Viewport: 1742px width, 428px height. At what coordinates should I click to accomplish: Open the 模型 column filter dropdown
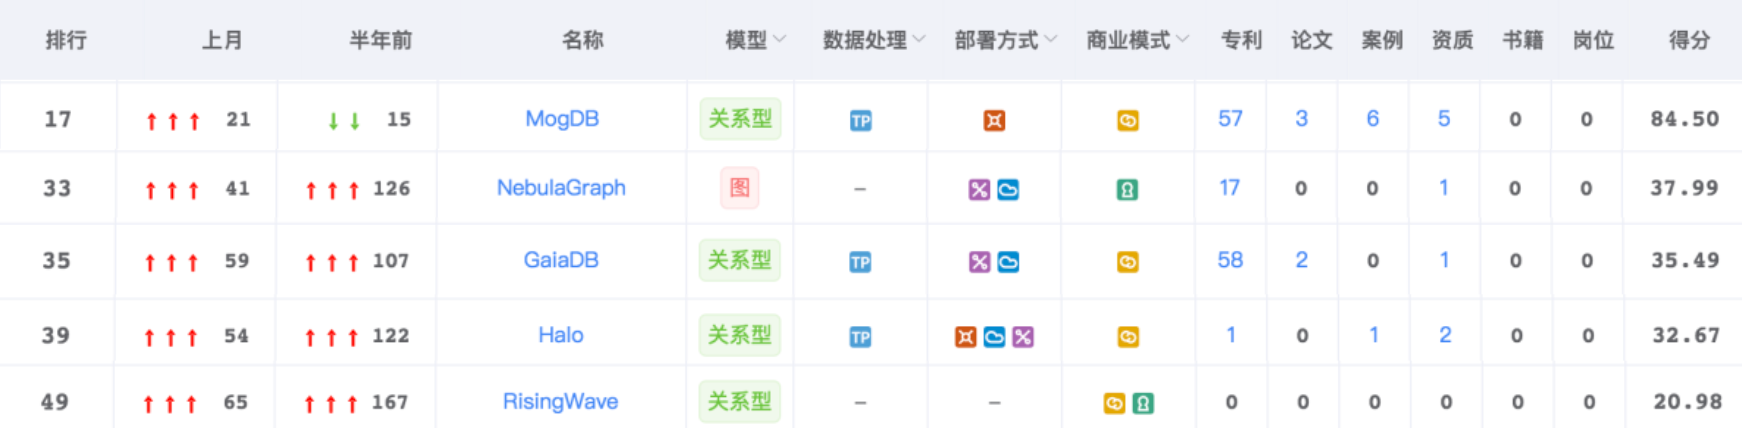780,40
